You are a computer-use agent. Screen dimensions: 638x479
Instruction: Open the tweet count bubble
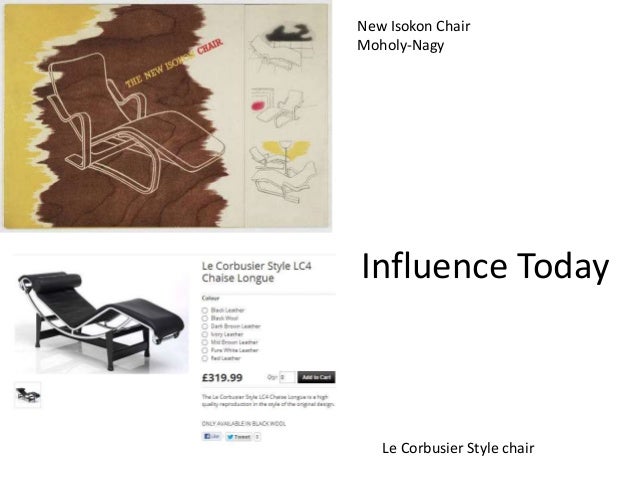[x=257, y=437]
